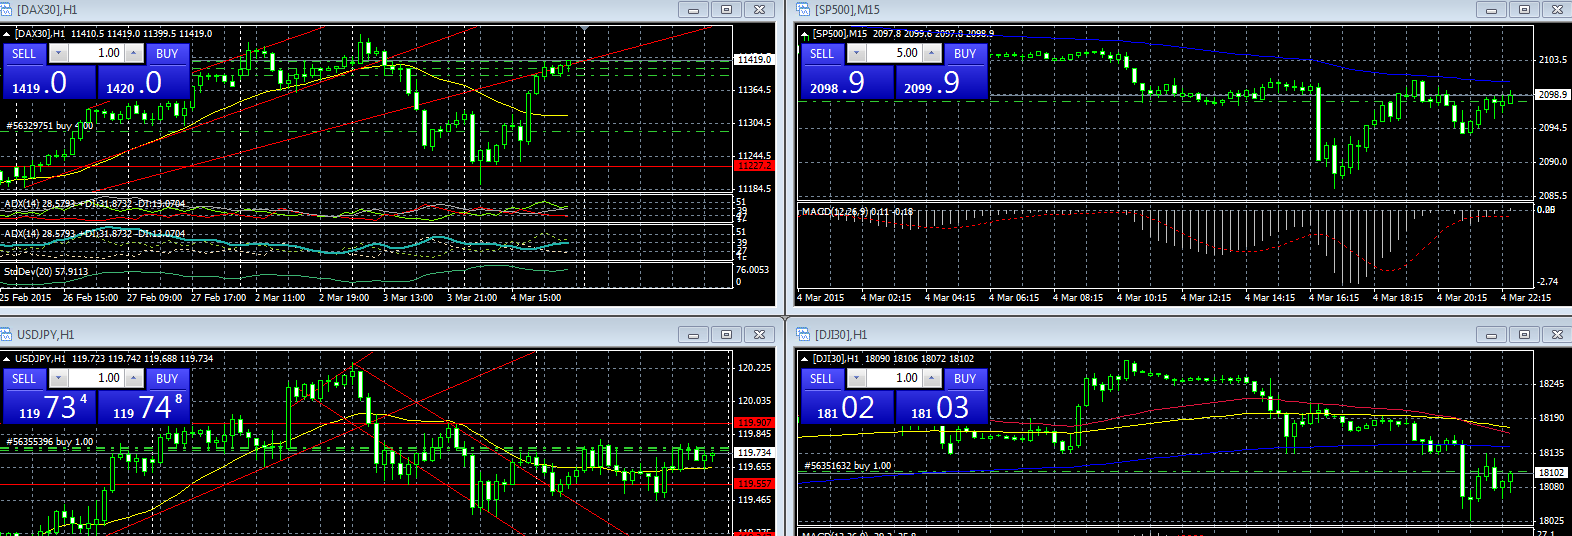The width and height of the screenshot is (1572, 536).
Task: Minimize the DJI30 chart window
Action: point(1490,334)
